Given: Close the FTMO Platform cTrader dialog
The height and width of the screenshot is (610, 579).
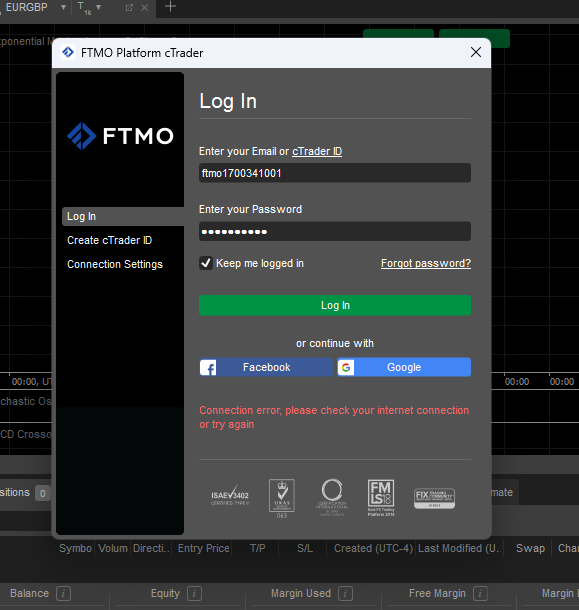Looking at the screenshot, I should [x=475, y=52].
